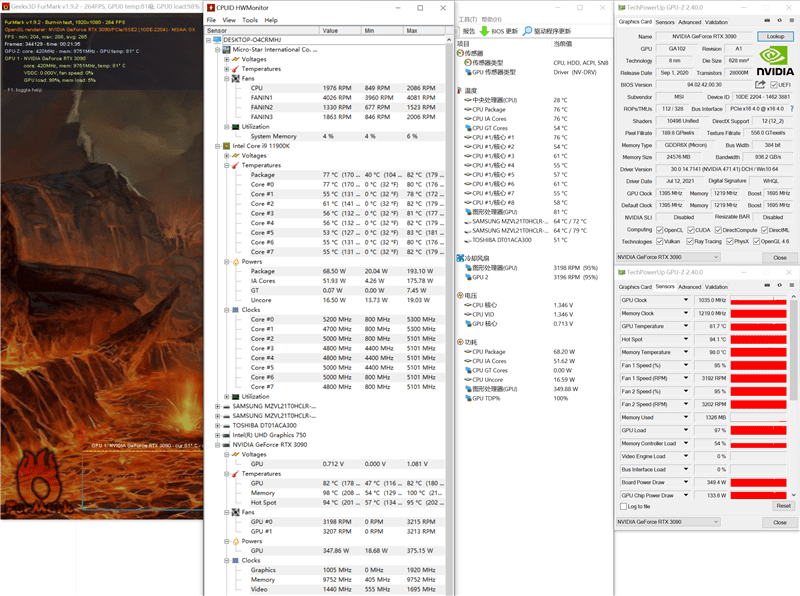Click the 冷却风扇 fan section icon
Screen dimensions: 800x596
(460, 258)
